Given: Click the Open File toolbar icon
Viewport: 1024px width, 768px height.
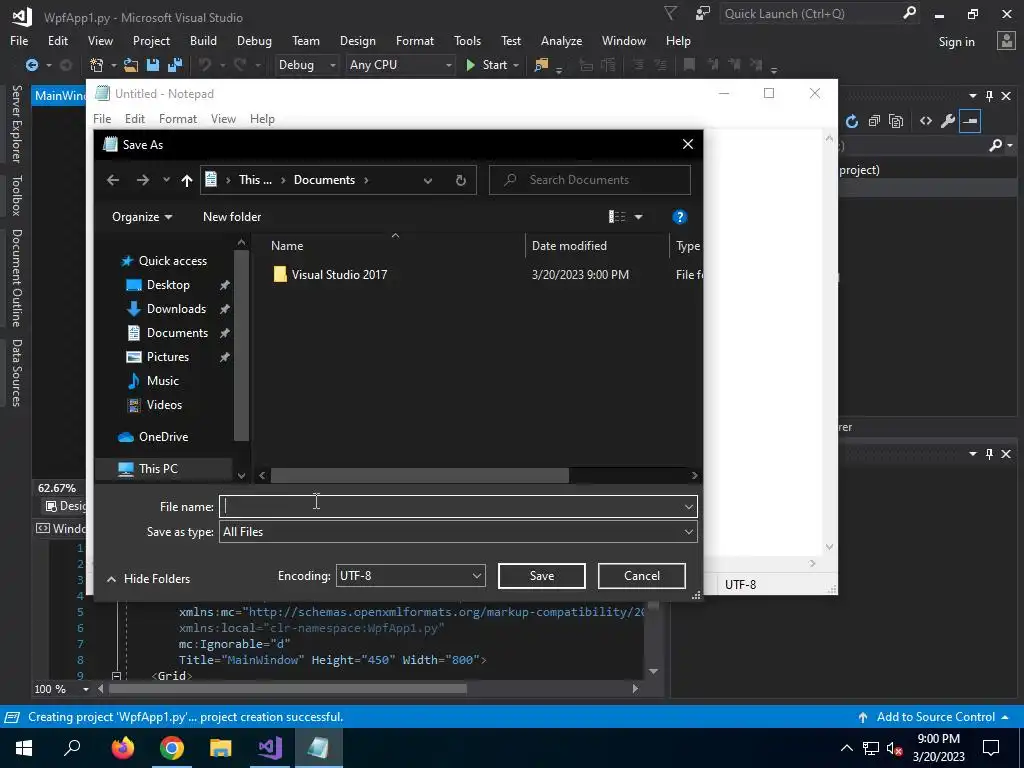Looking at the screenshot, I should tap(131, 65).
